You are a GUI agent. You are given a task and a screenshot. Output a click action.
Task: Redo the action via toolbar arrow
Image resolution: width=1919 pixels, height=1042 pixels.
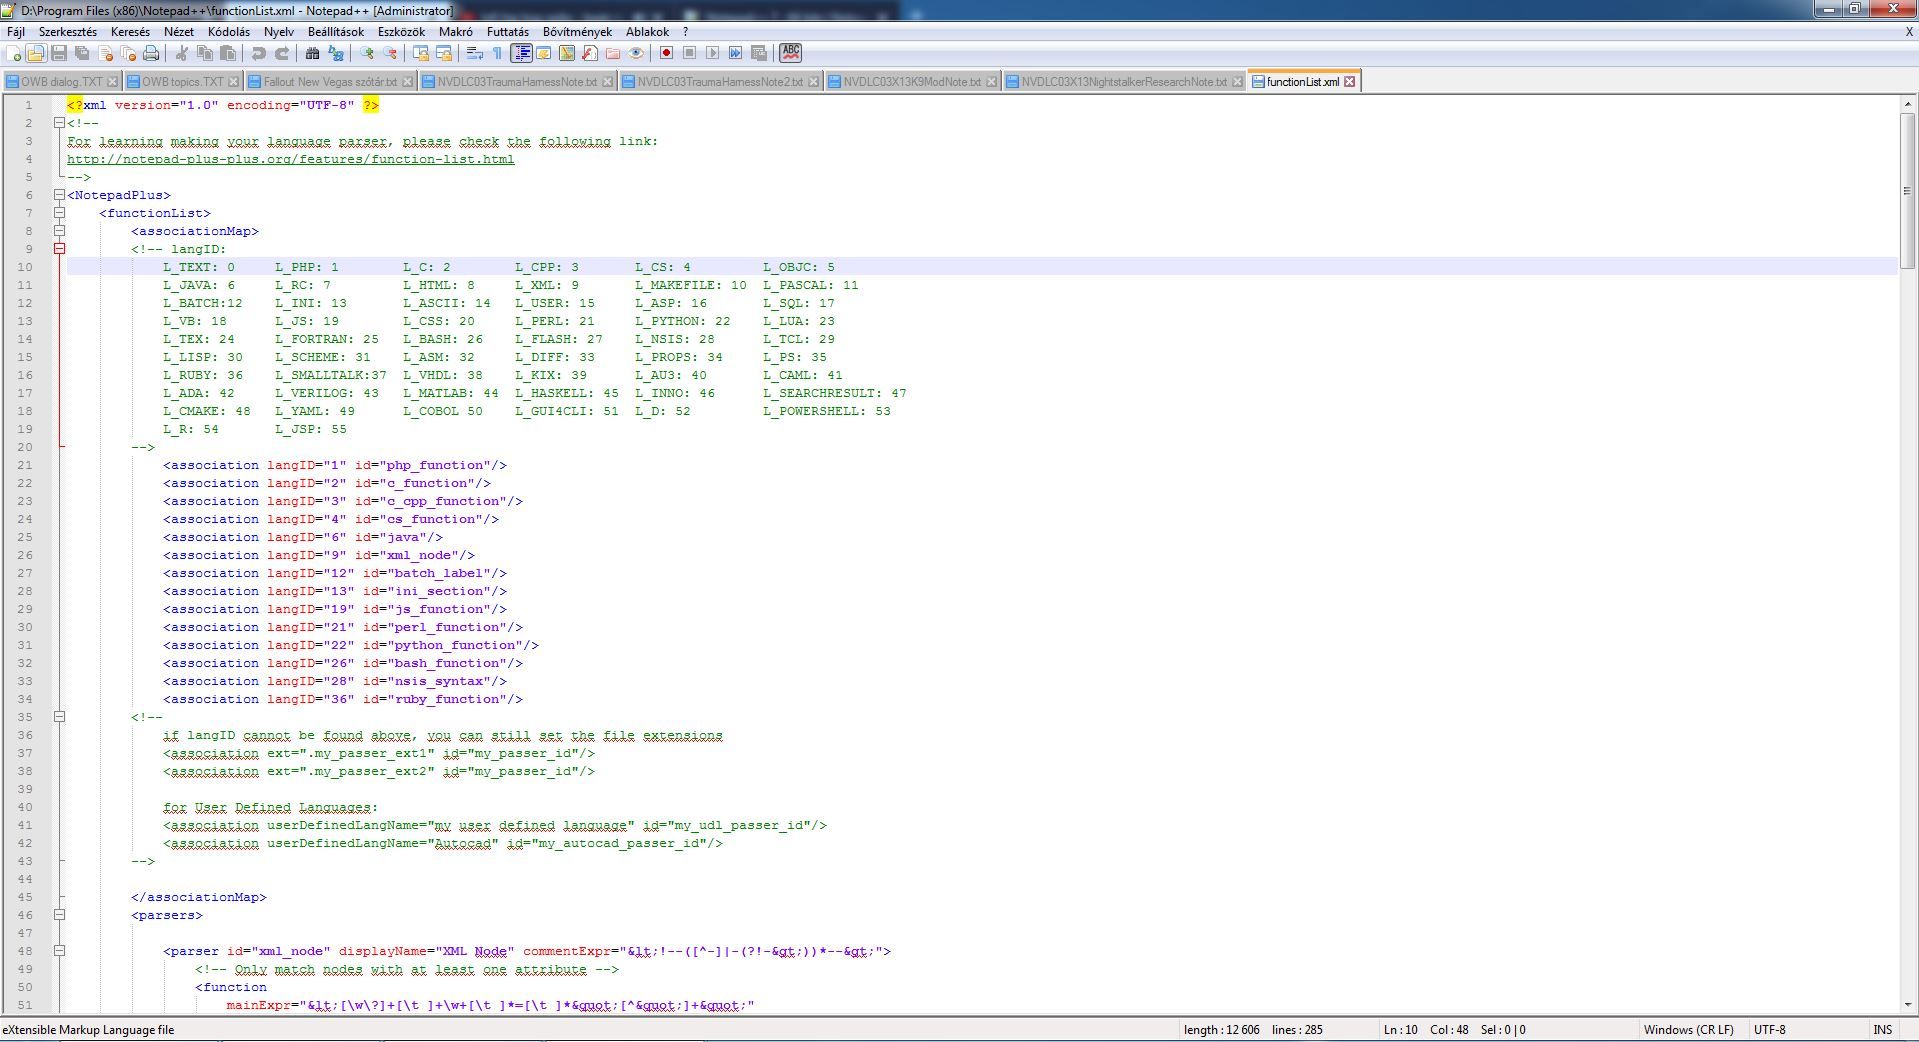coord(282,53)
